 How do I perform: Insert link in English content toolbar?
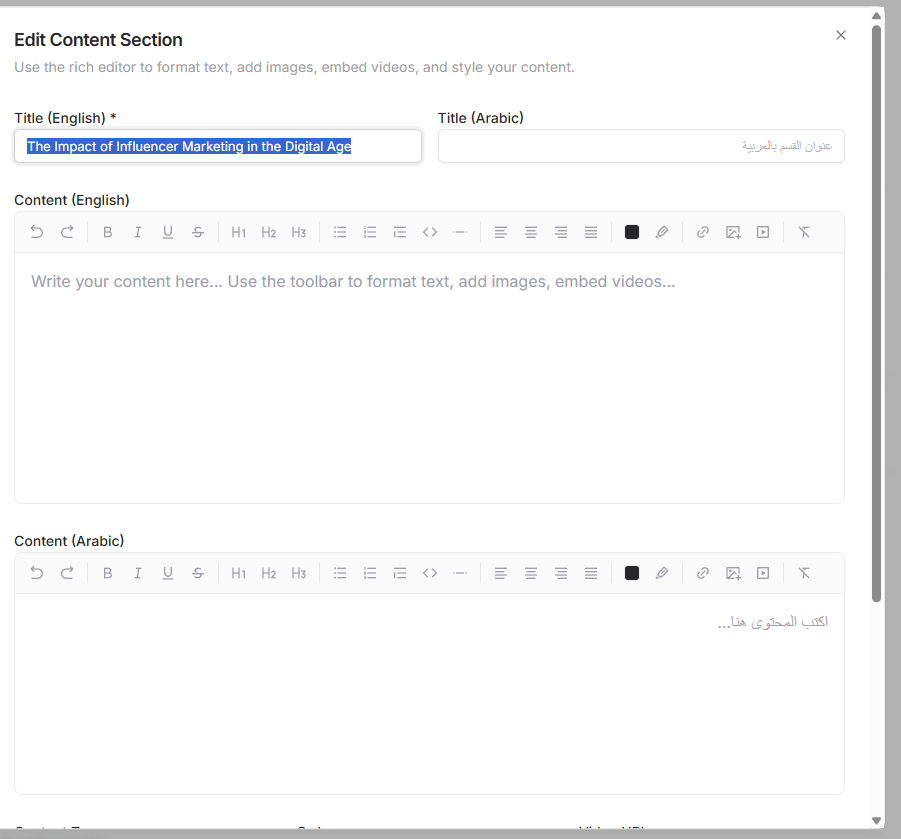[x=703, y=232]
